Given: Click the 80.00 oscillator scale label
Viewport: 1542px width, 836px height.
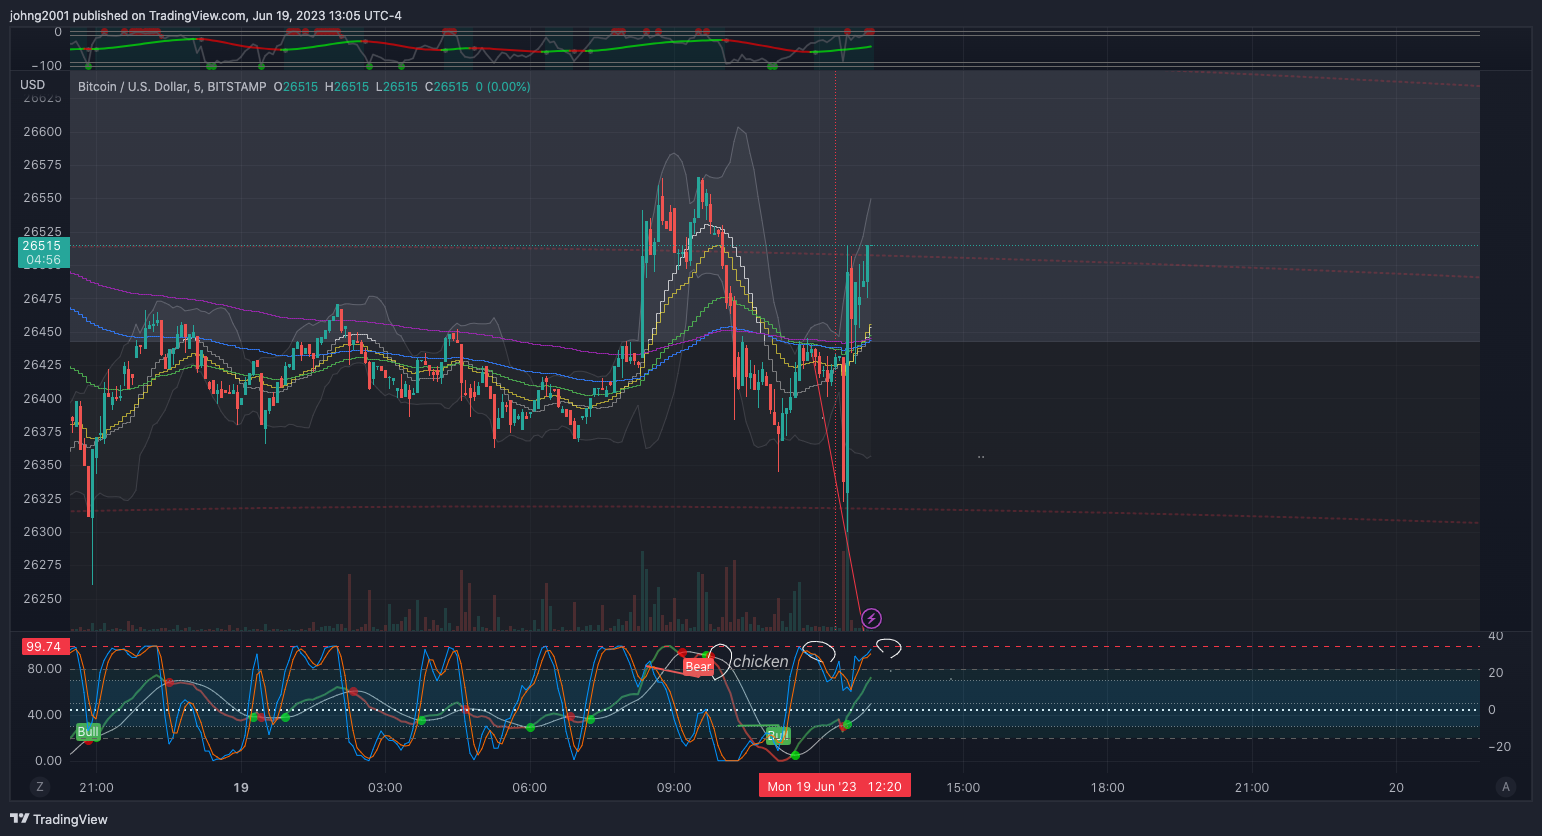Looking at the screenshot, I should 44,669.
